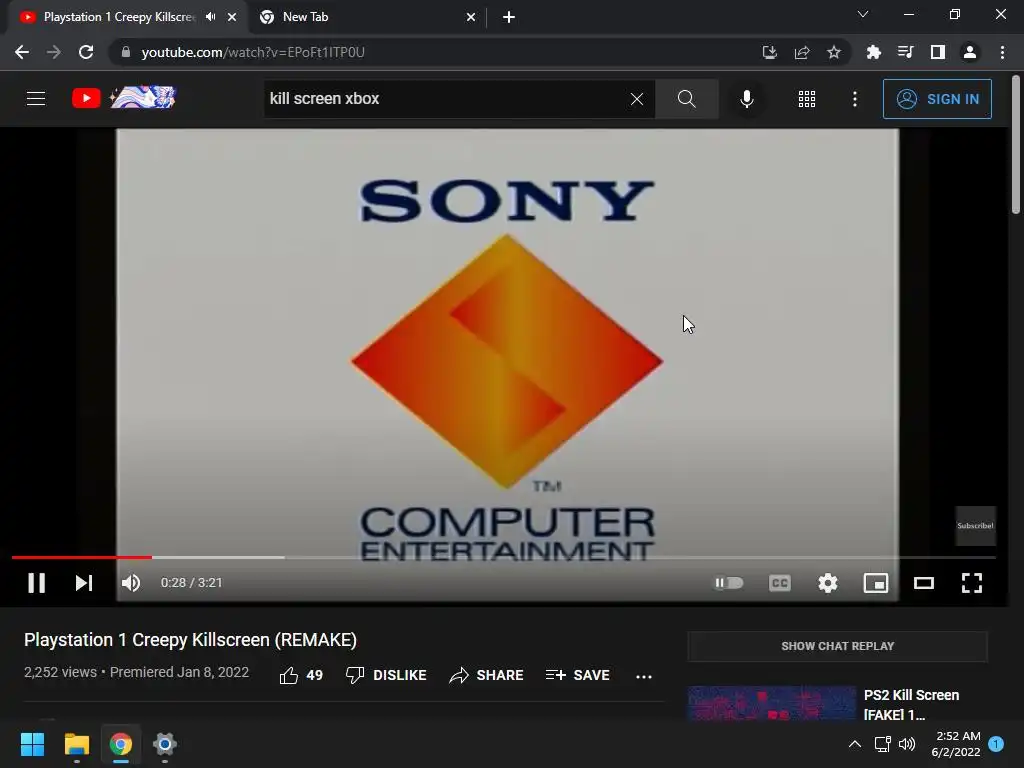View site information via the lock icon
Screen dimensions: 1024x768
pos(126,52)
